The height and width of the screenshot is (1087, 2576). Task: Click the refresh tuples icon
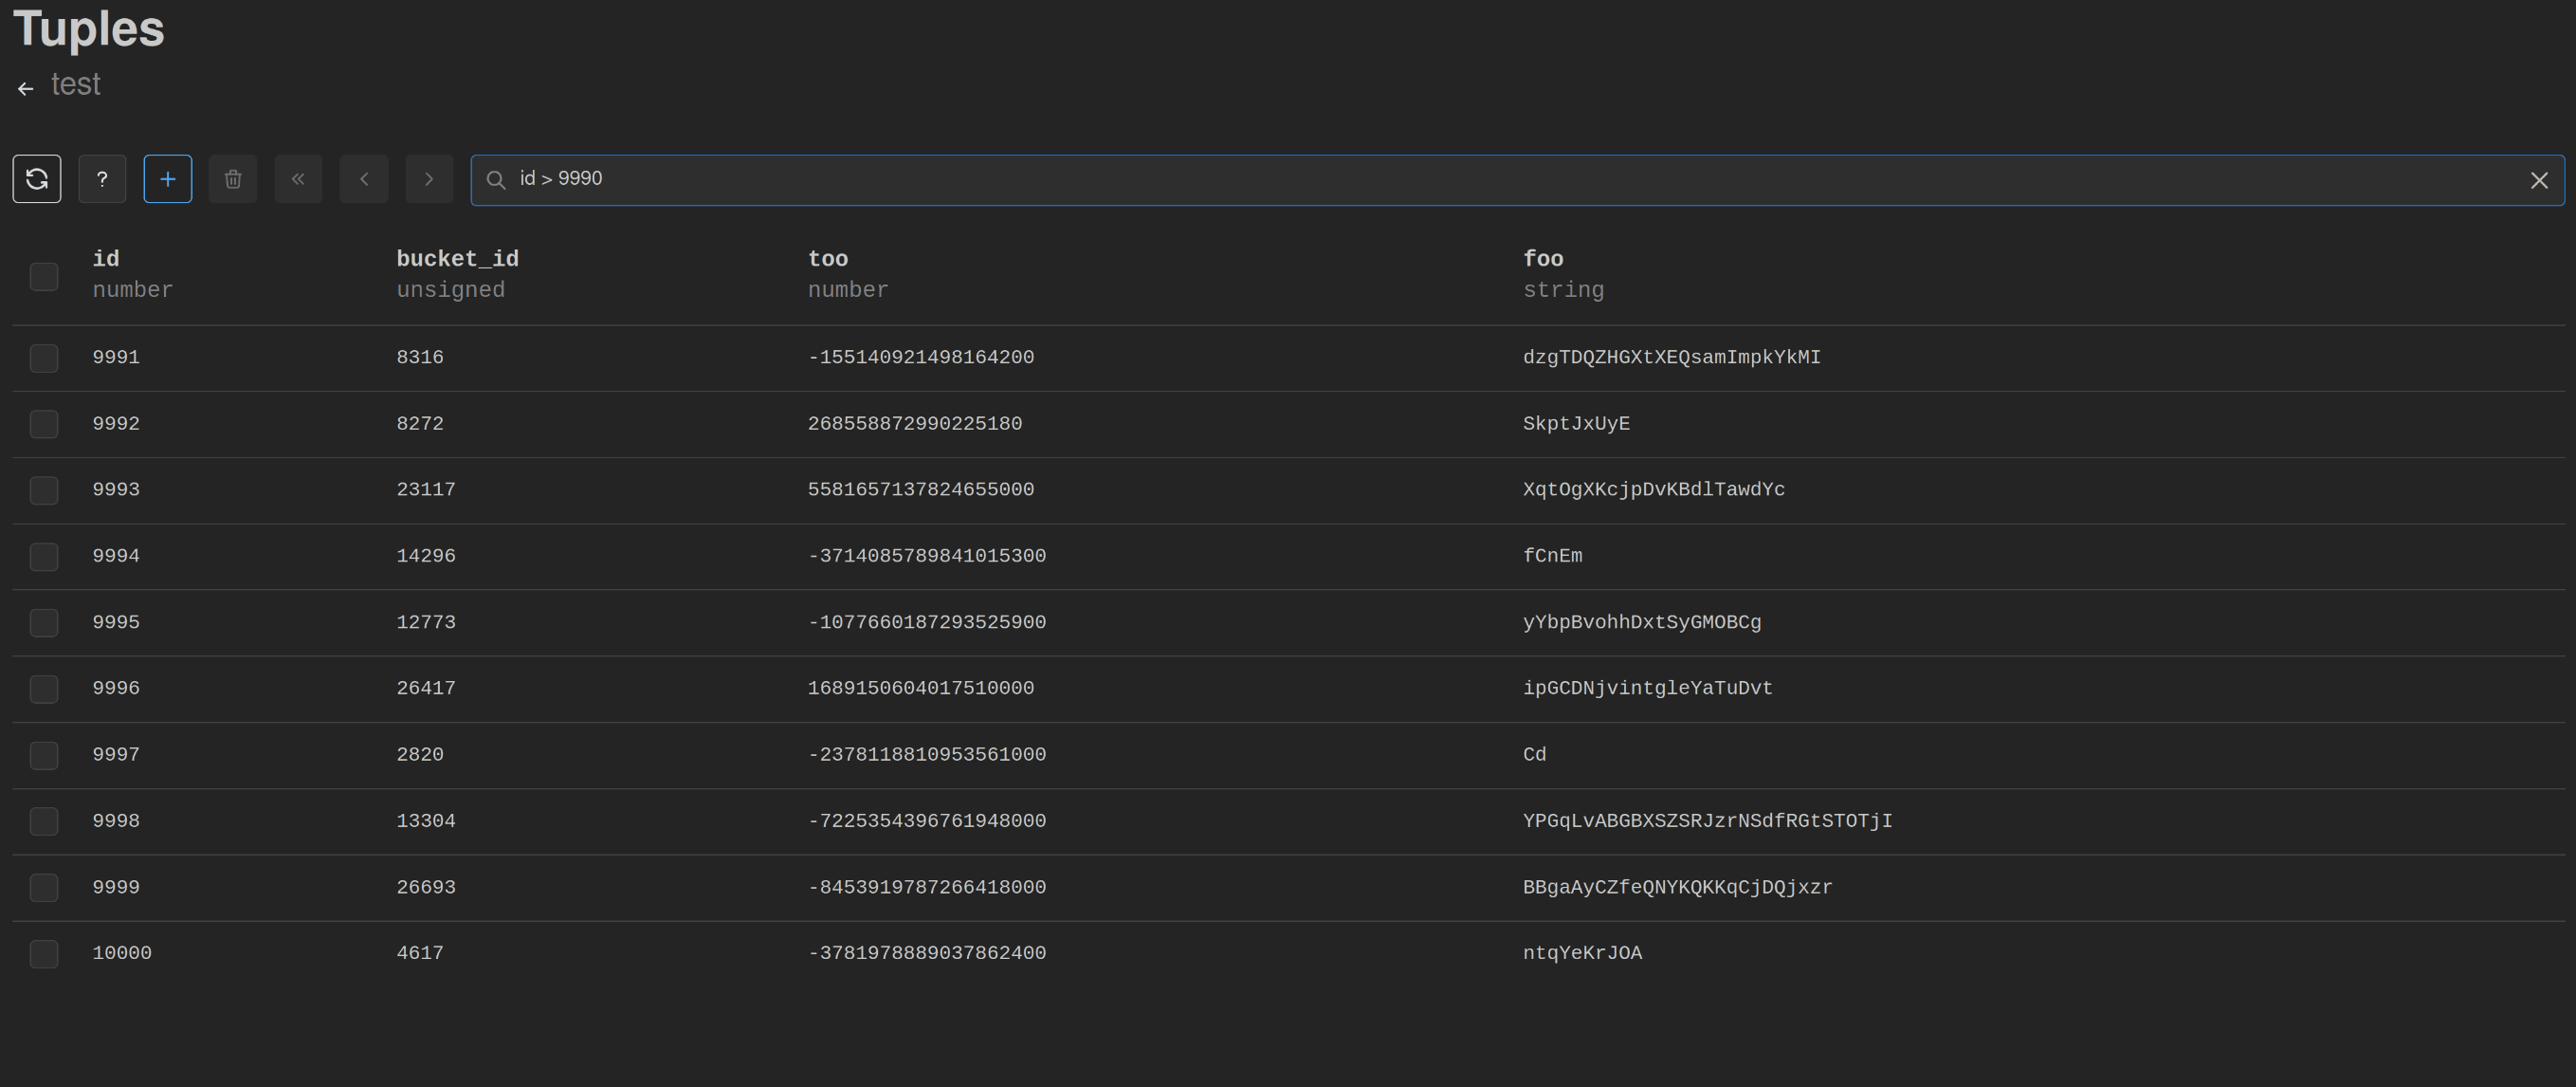pyautogui.click(x=37, y=179)
